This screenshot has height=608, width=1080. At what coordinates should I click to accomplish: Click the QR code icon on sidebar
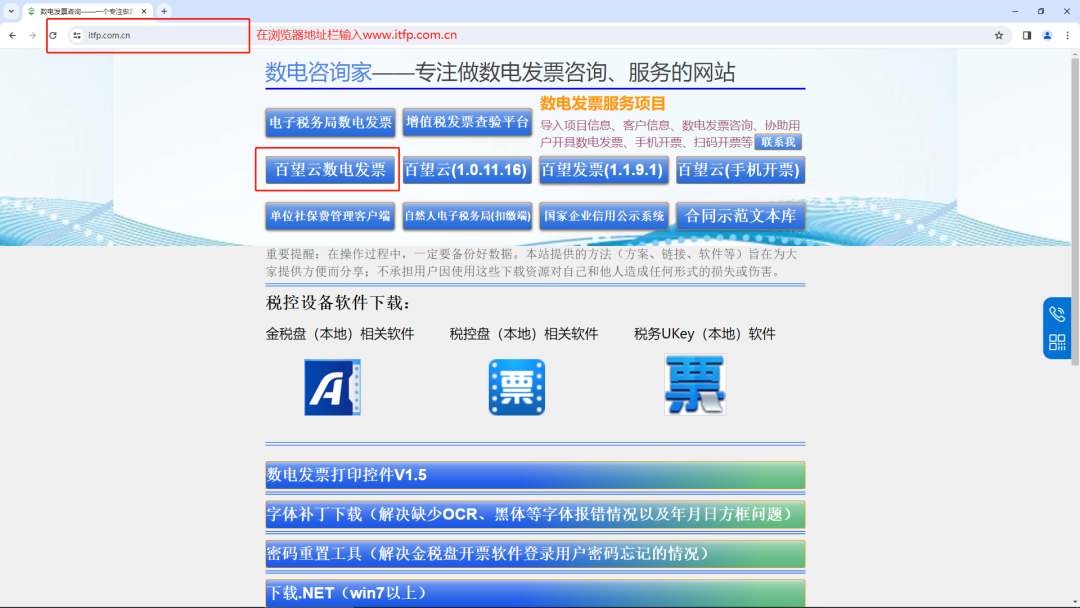(1057, 342)
